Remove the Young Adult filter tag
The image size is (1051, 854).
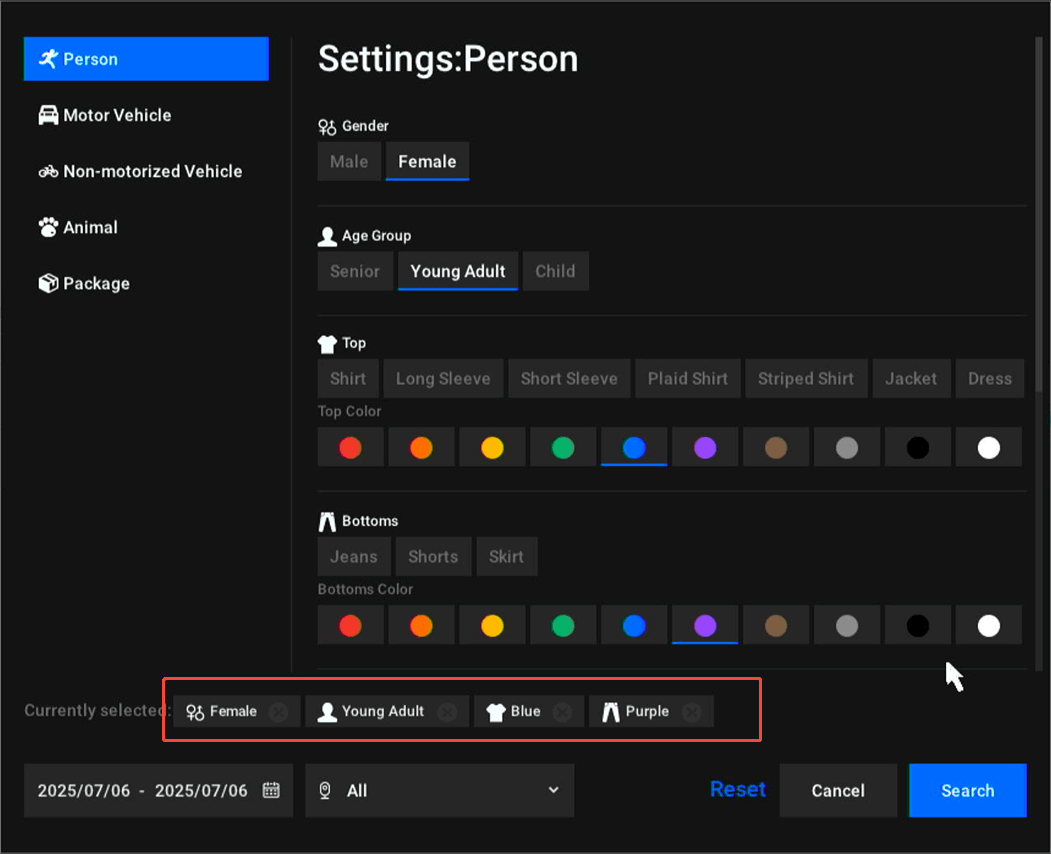(447, 712)
